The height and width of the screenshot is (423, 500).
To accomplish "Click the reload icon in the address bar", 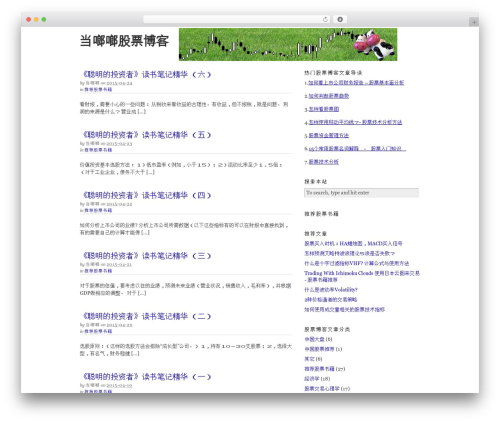I will [x=325, y=19].
